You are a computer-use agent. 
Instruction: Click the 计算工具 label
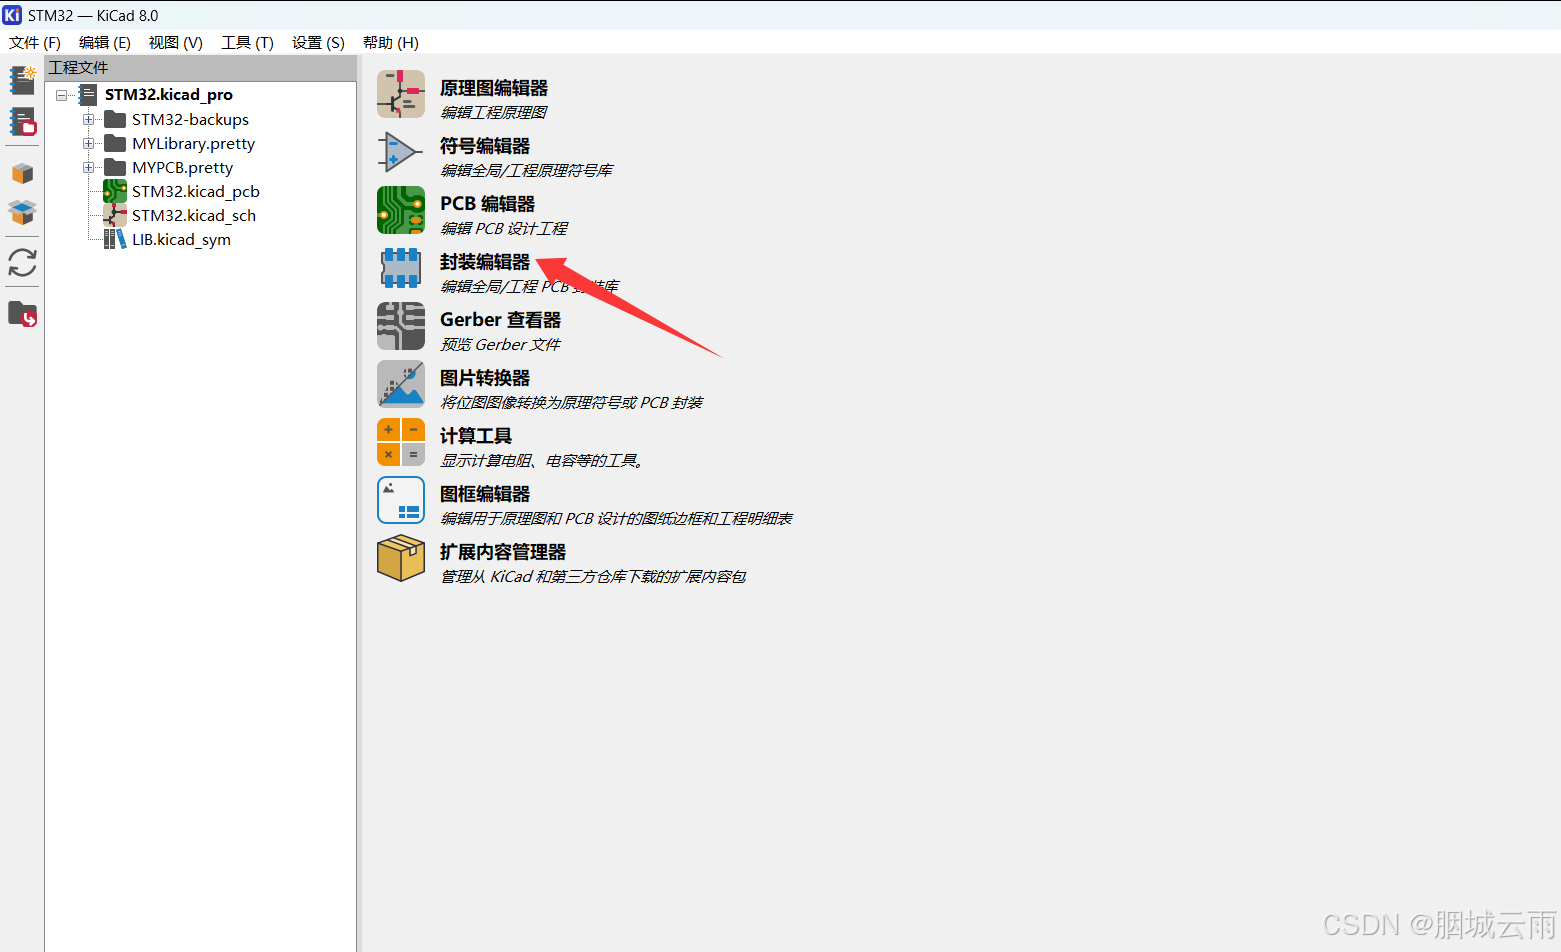click(x=476, y=436)
